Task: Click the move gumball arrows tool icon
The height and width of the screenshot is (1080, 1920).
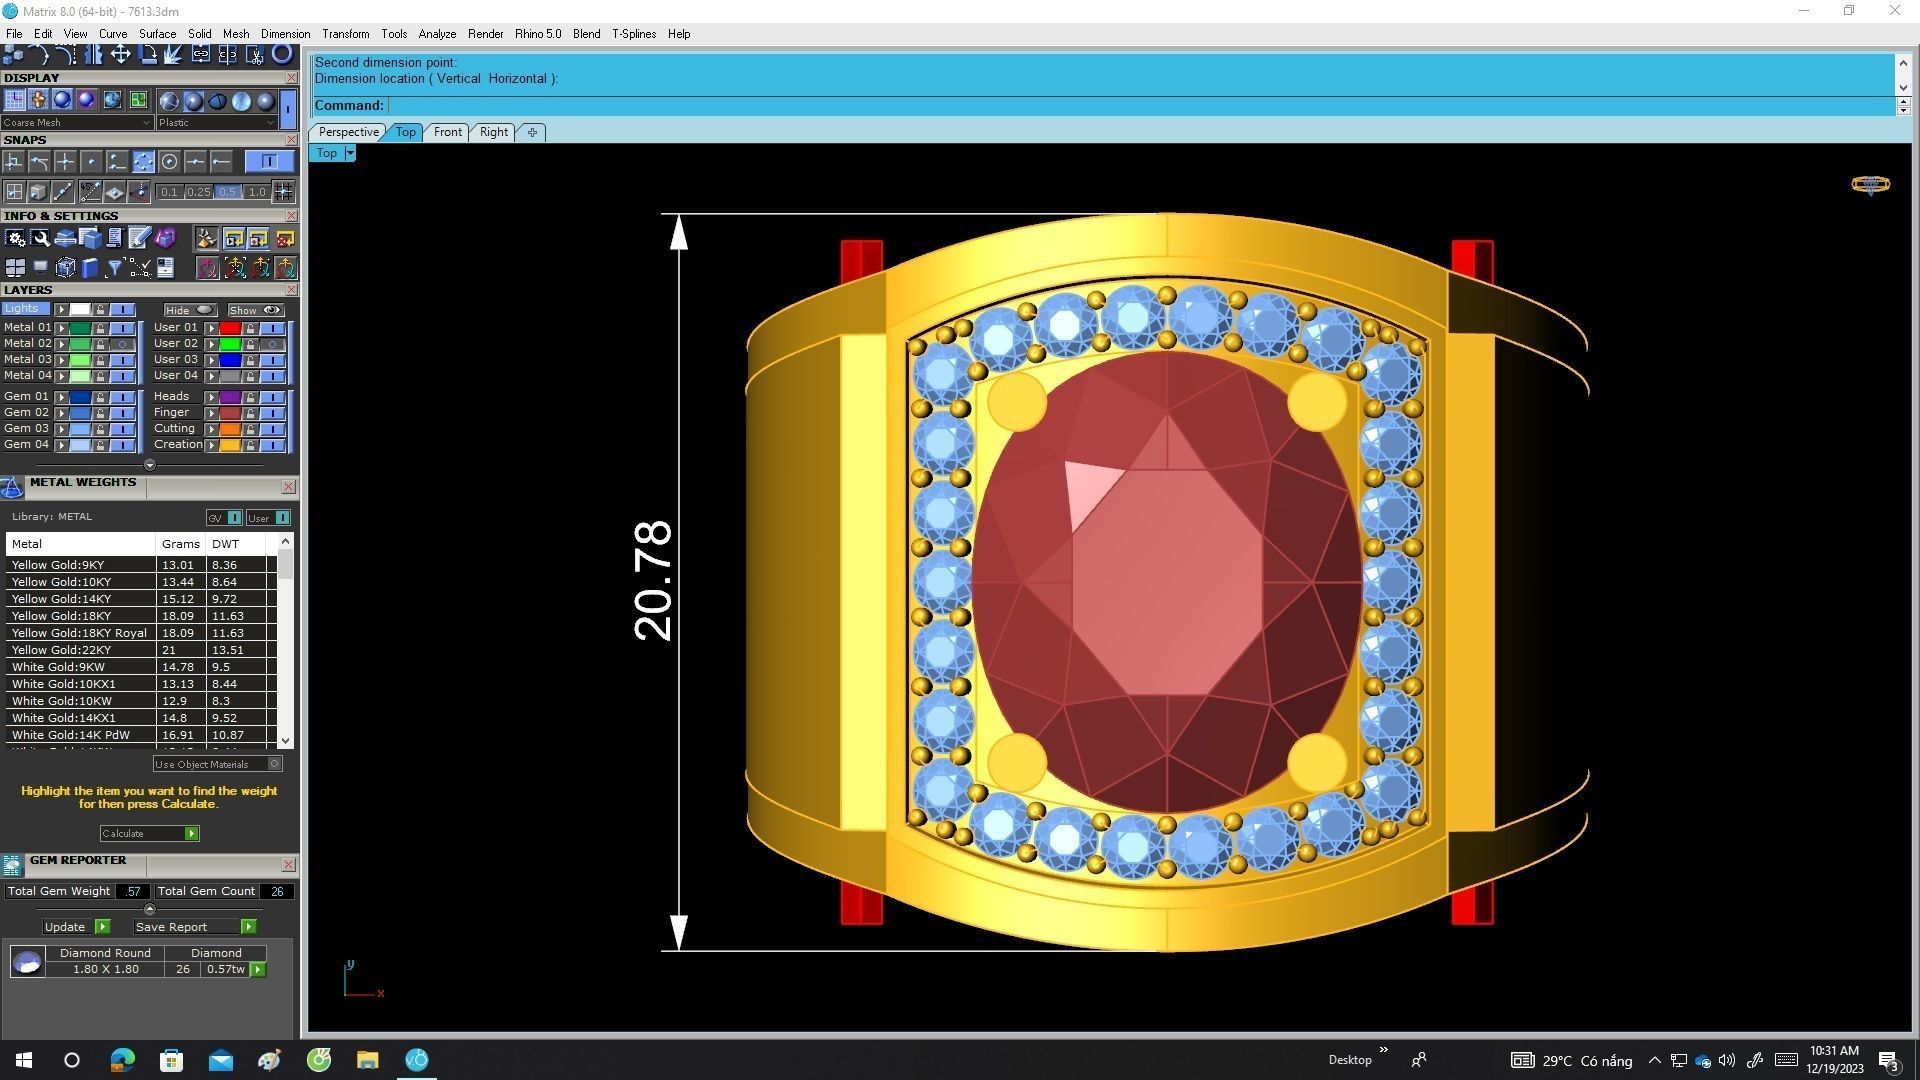Action: 121,54
